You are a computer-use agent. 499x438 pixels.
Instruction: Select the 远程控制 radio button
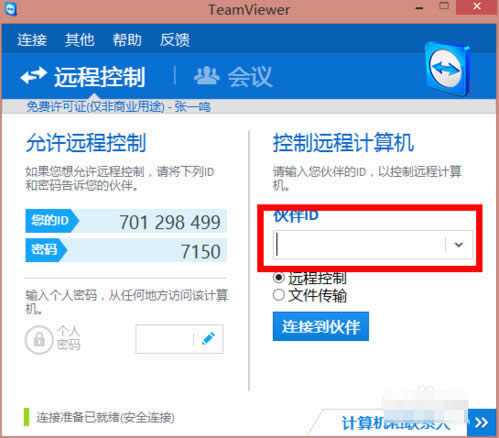point(278,277)
